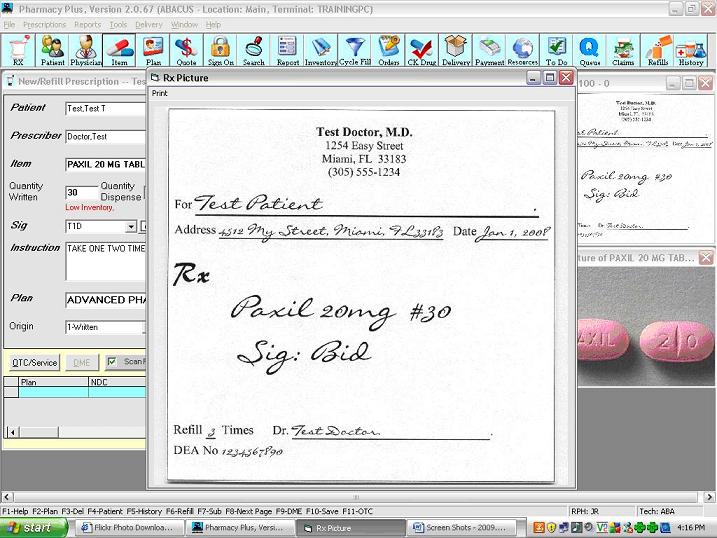Open the Reports menu
This screenshot has width=717, height=538.
pos(87,24)
